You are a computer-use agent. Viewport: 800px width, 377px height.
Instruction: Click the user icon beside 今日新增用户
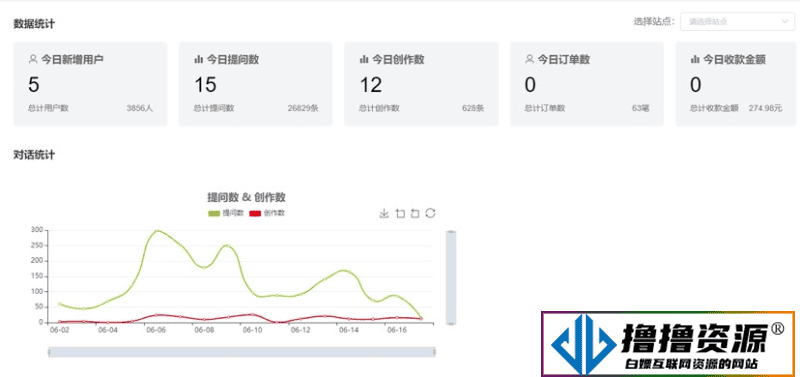[33, 60]
